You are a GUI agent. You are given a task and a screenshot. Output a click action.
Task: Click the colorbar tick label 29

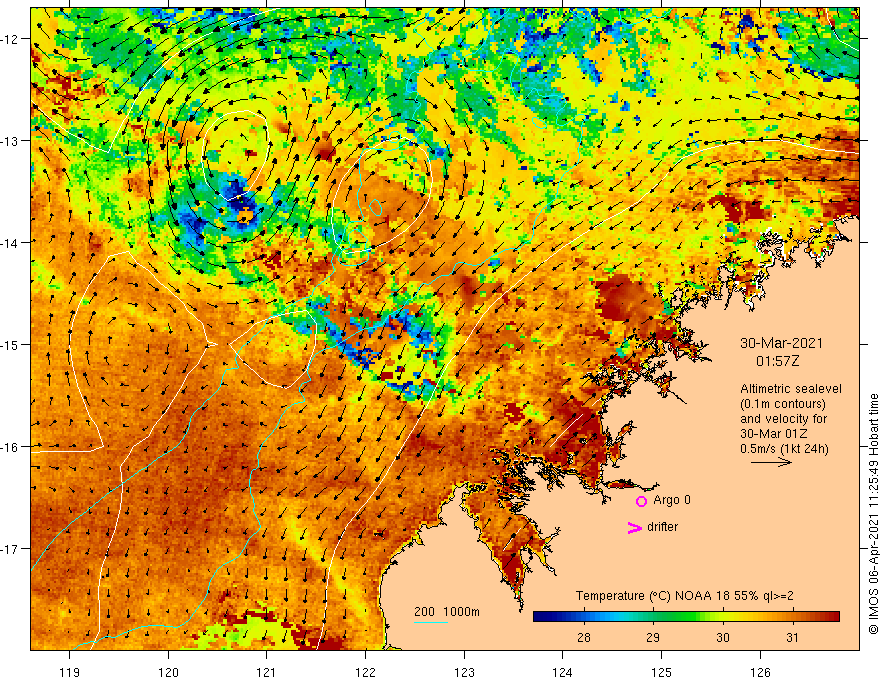click(653, 637)
